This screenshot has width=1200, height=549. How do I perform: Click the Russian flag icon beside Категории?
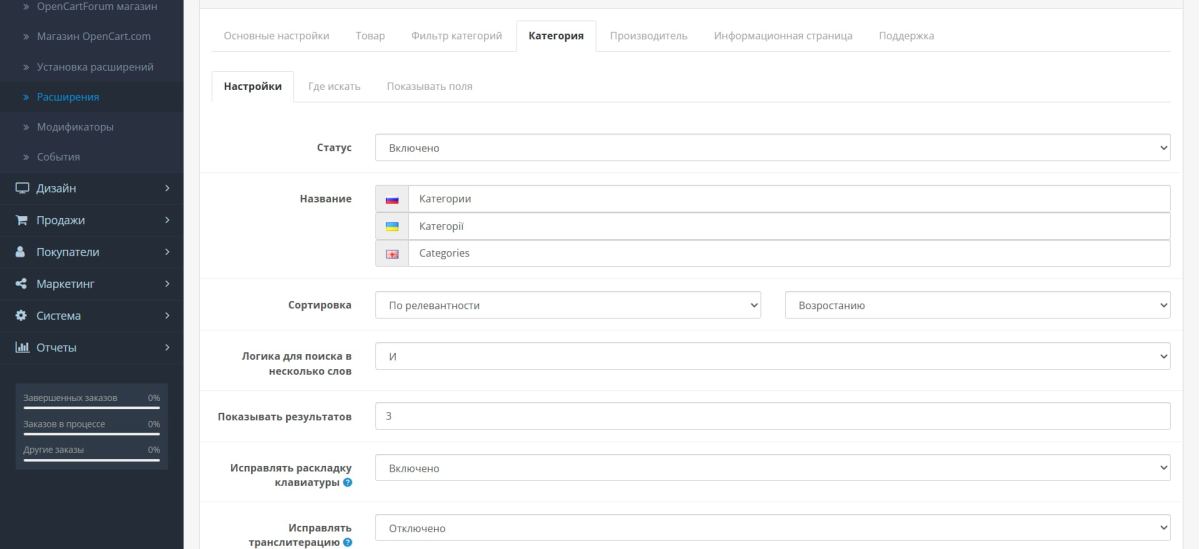pos(392,199)
